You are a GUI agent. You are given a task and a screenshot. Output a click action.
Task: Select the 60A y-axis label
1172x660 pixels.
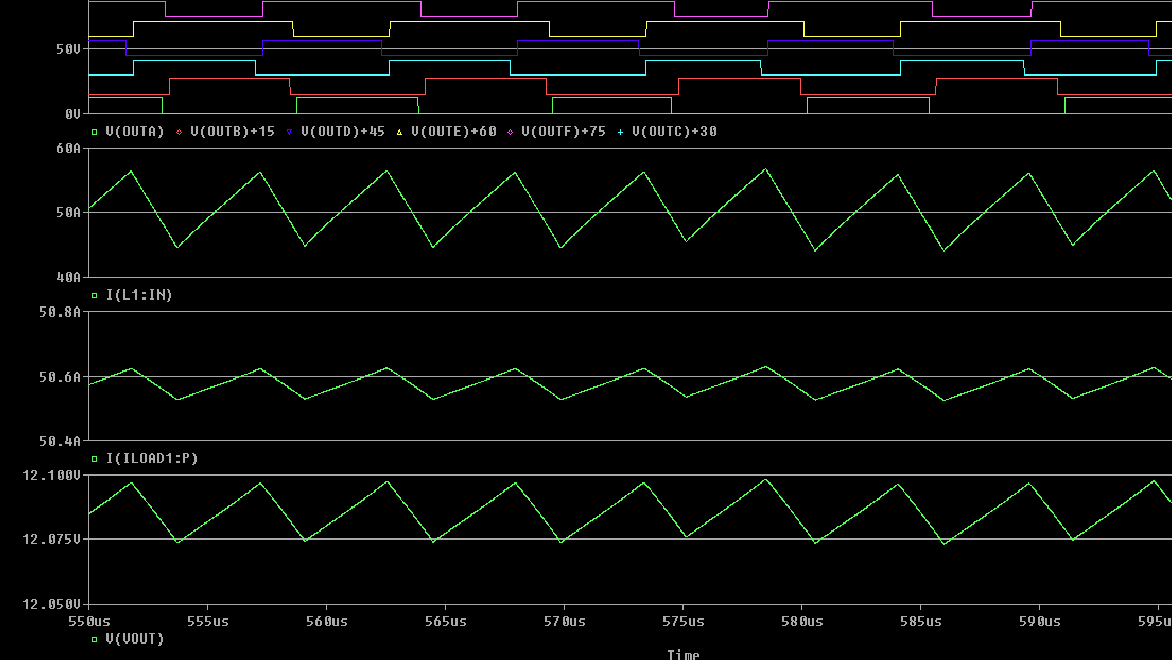pyautogui.click(x=68, y=148)
